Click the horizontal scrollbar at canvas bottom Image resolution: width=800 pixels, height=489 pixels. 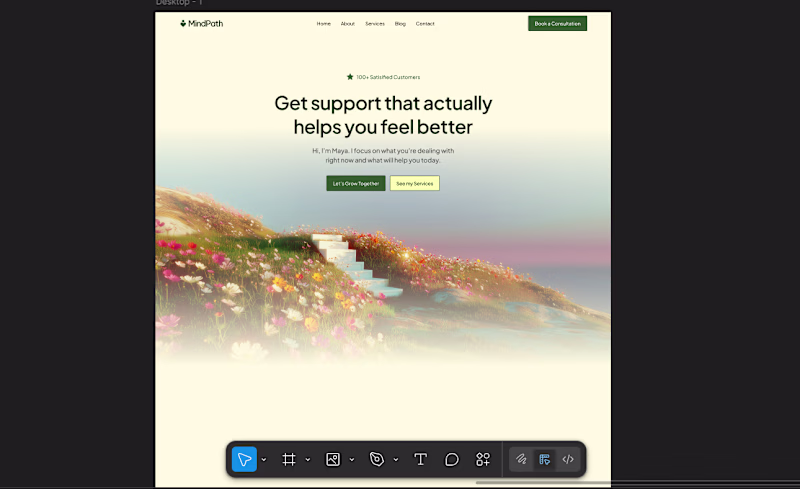coord(638,482)
